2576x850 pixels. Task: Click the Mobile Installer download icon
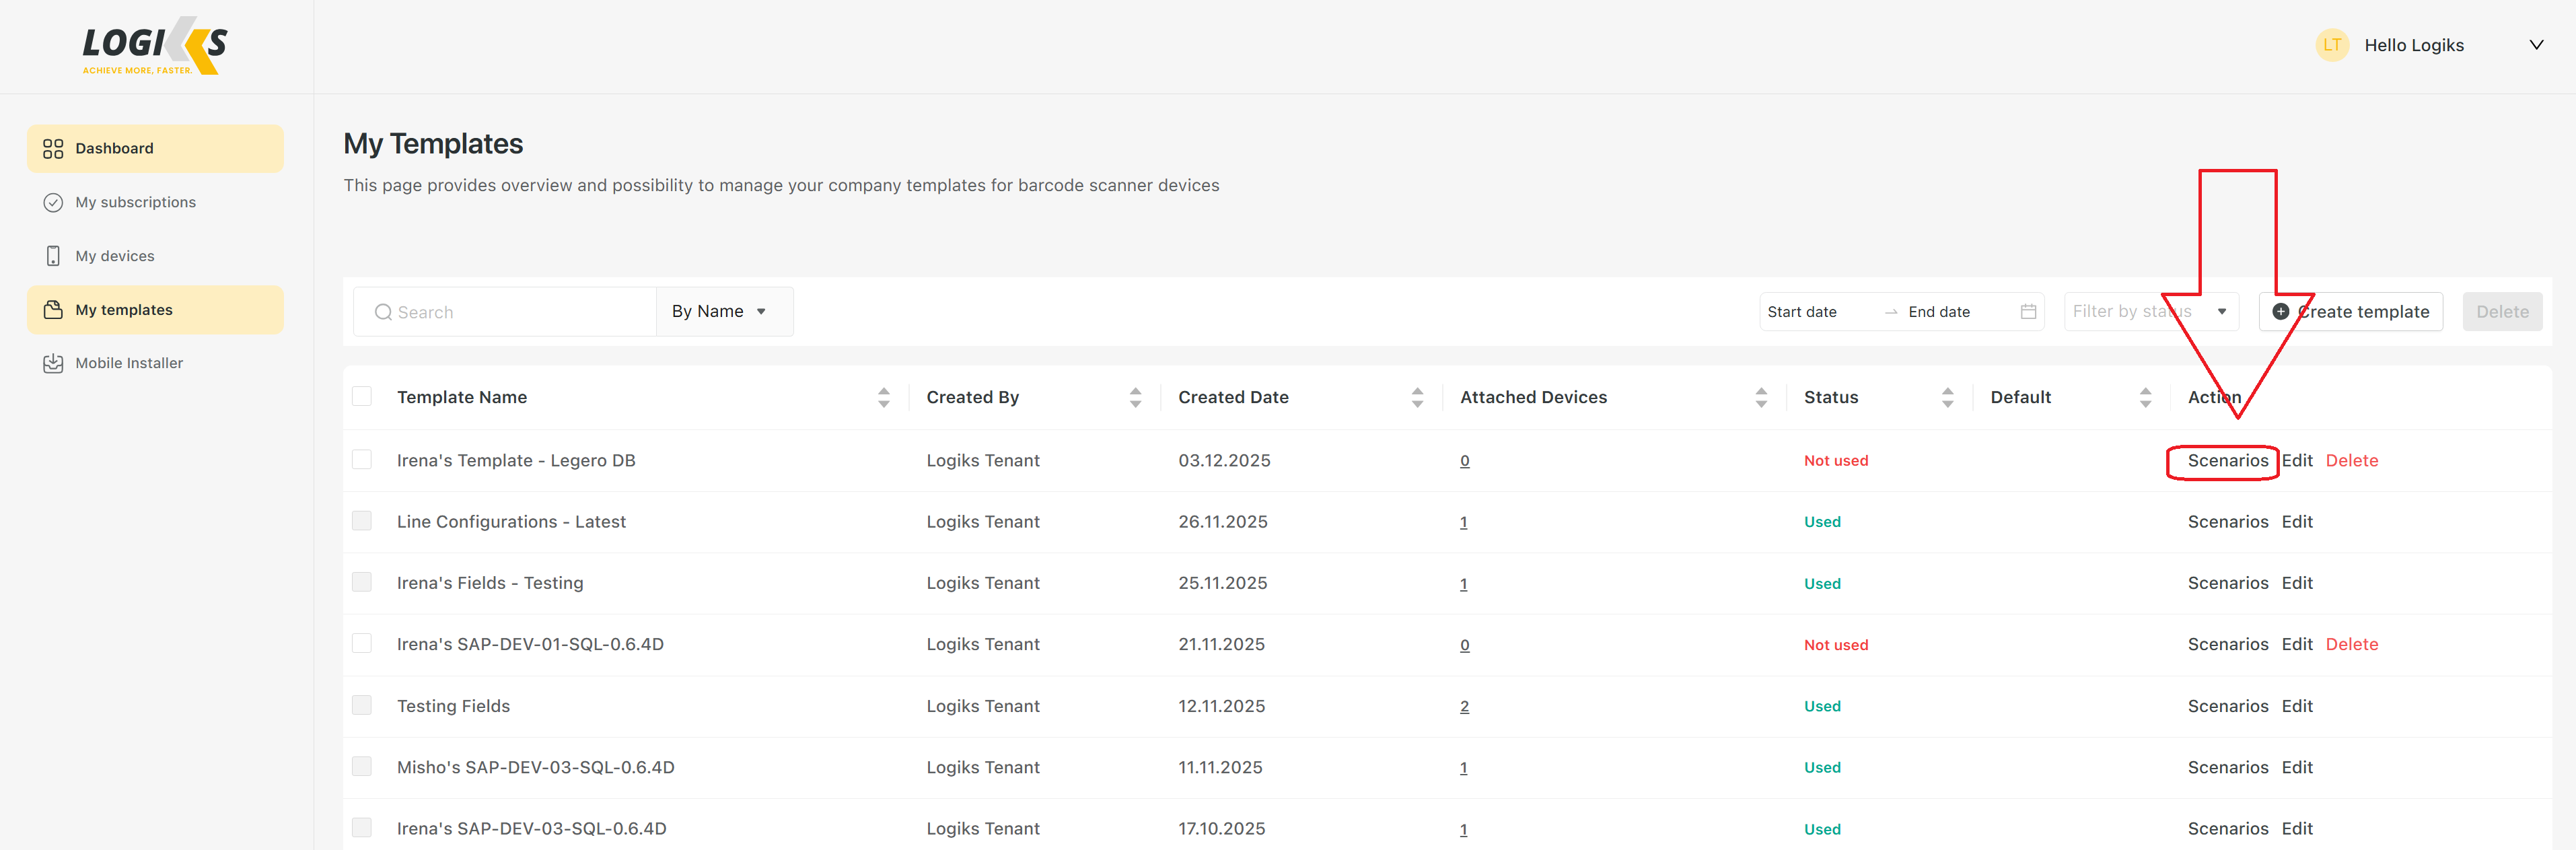click(x=53, y=364)
